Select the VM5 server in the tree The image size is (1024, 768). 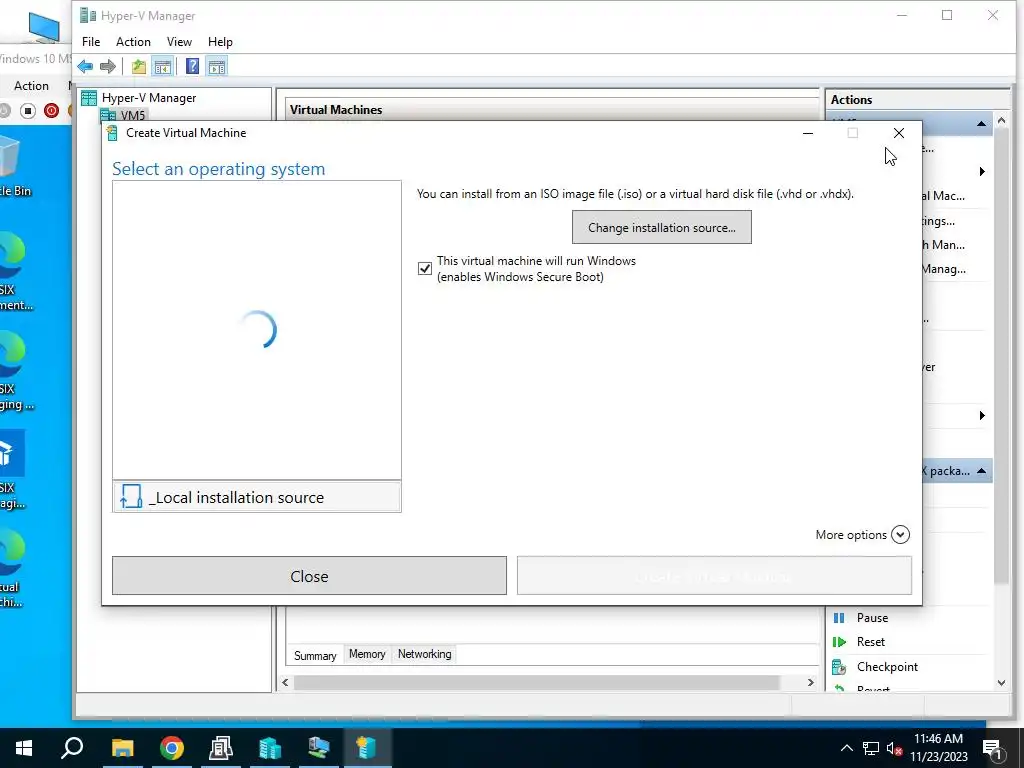click(x=133, y=115)
